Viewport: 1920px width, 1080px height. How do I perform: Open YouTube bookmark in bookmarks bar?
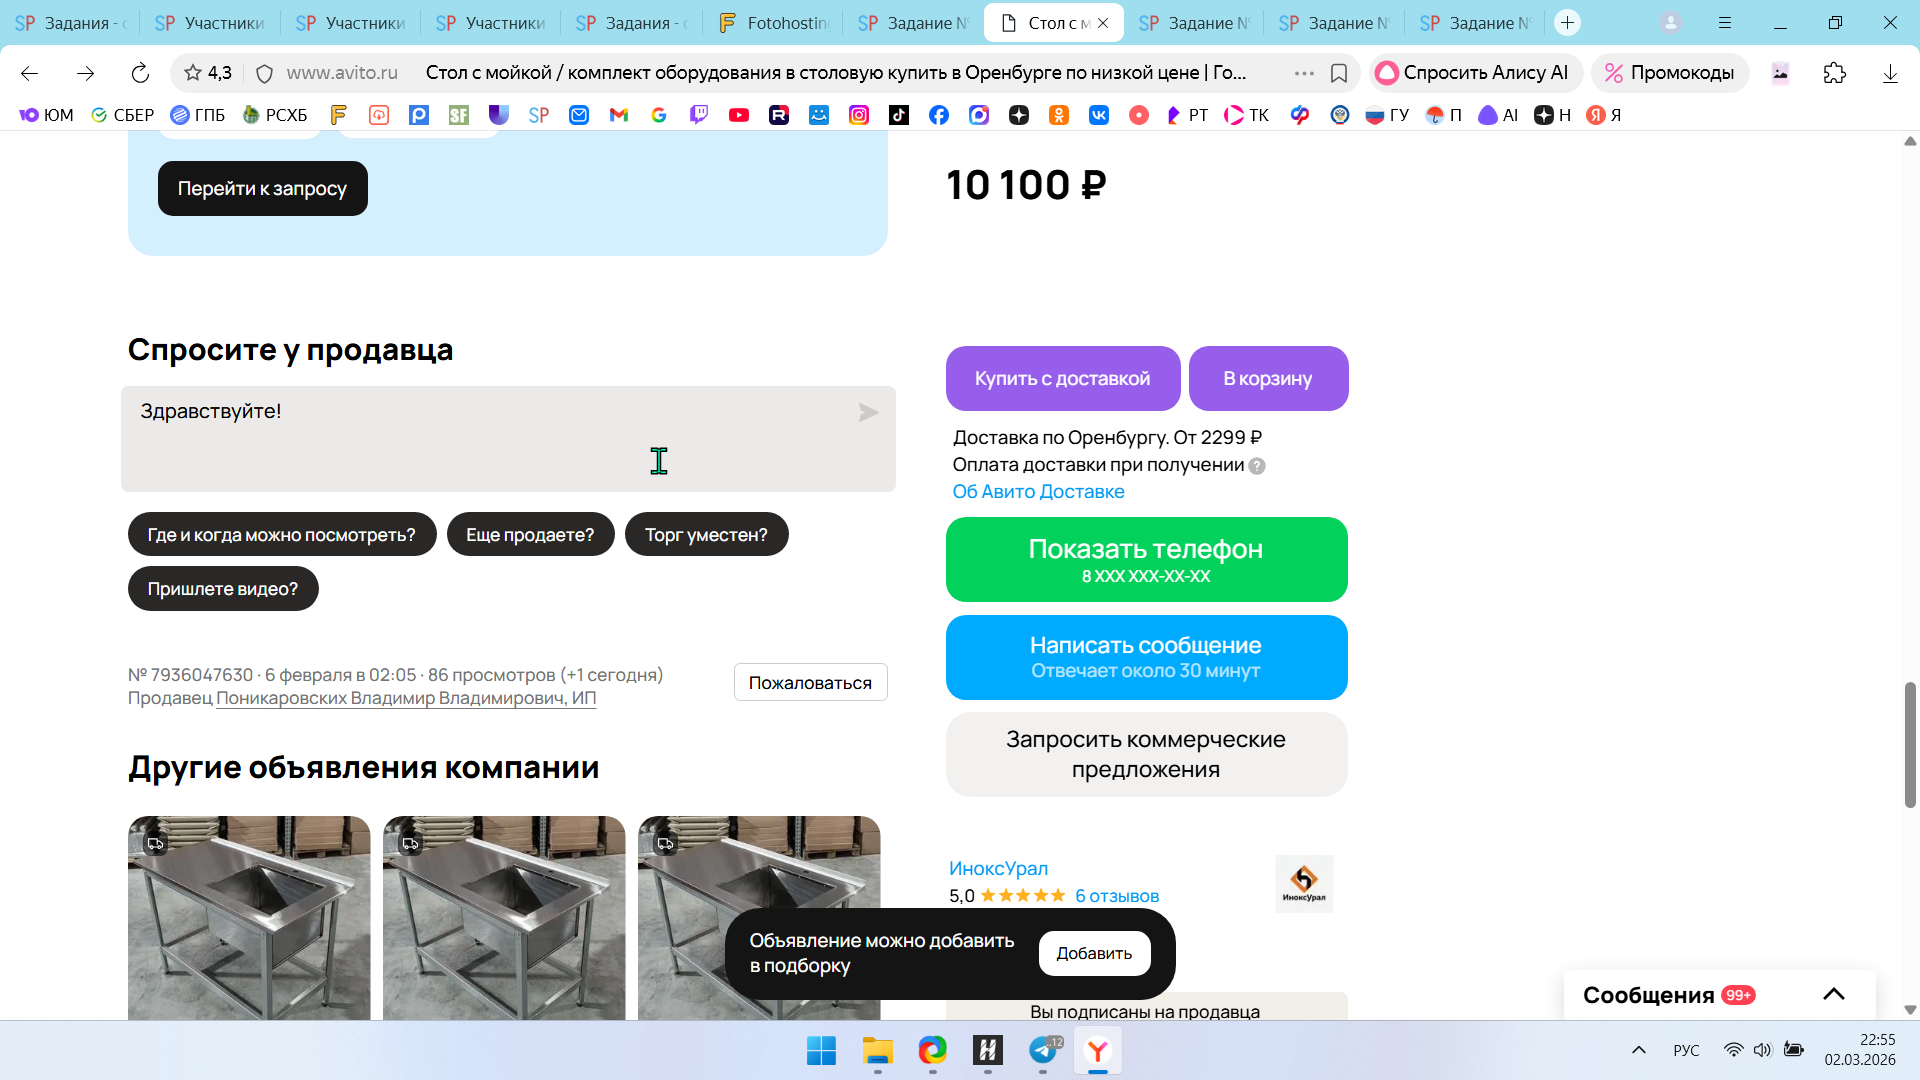tap(739, 115)
